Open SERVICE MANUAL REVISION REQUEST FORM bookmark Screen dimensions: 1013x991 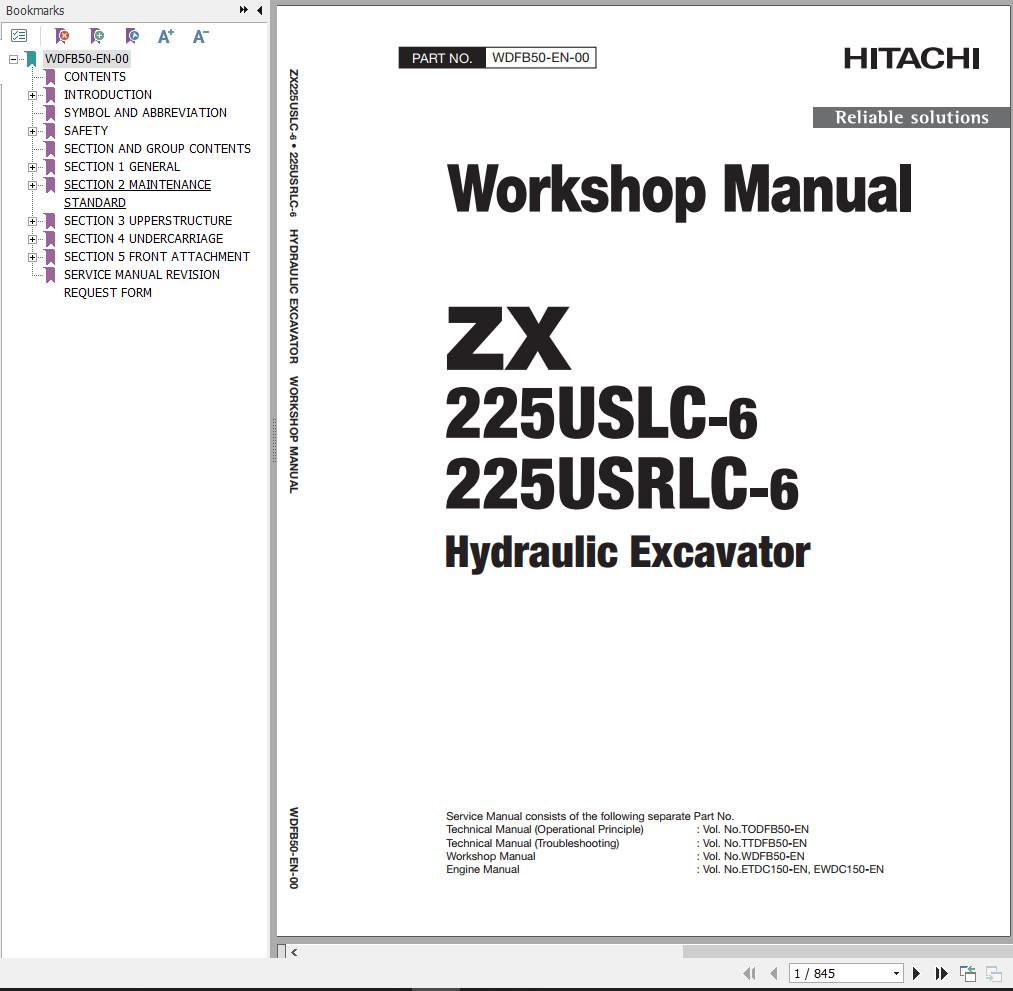click(x=141, y=284)
